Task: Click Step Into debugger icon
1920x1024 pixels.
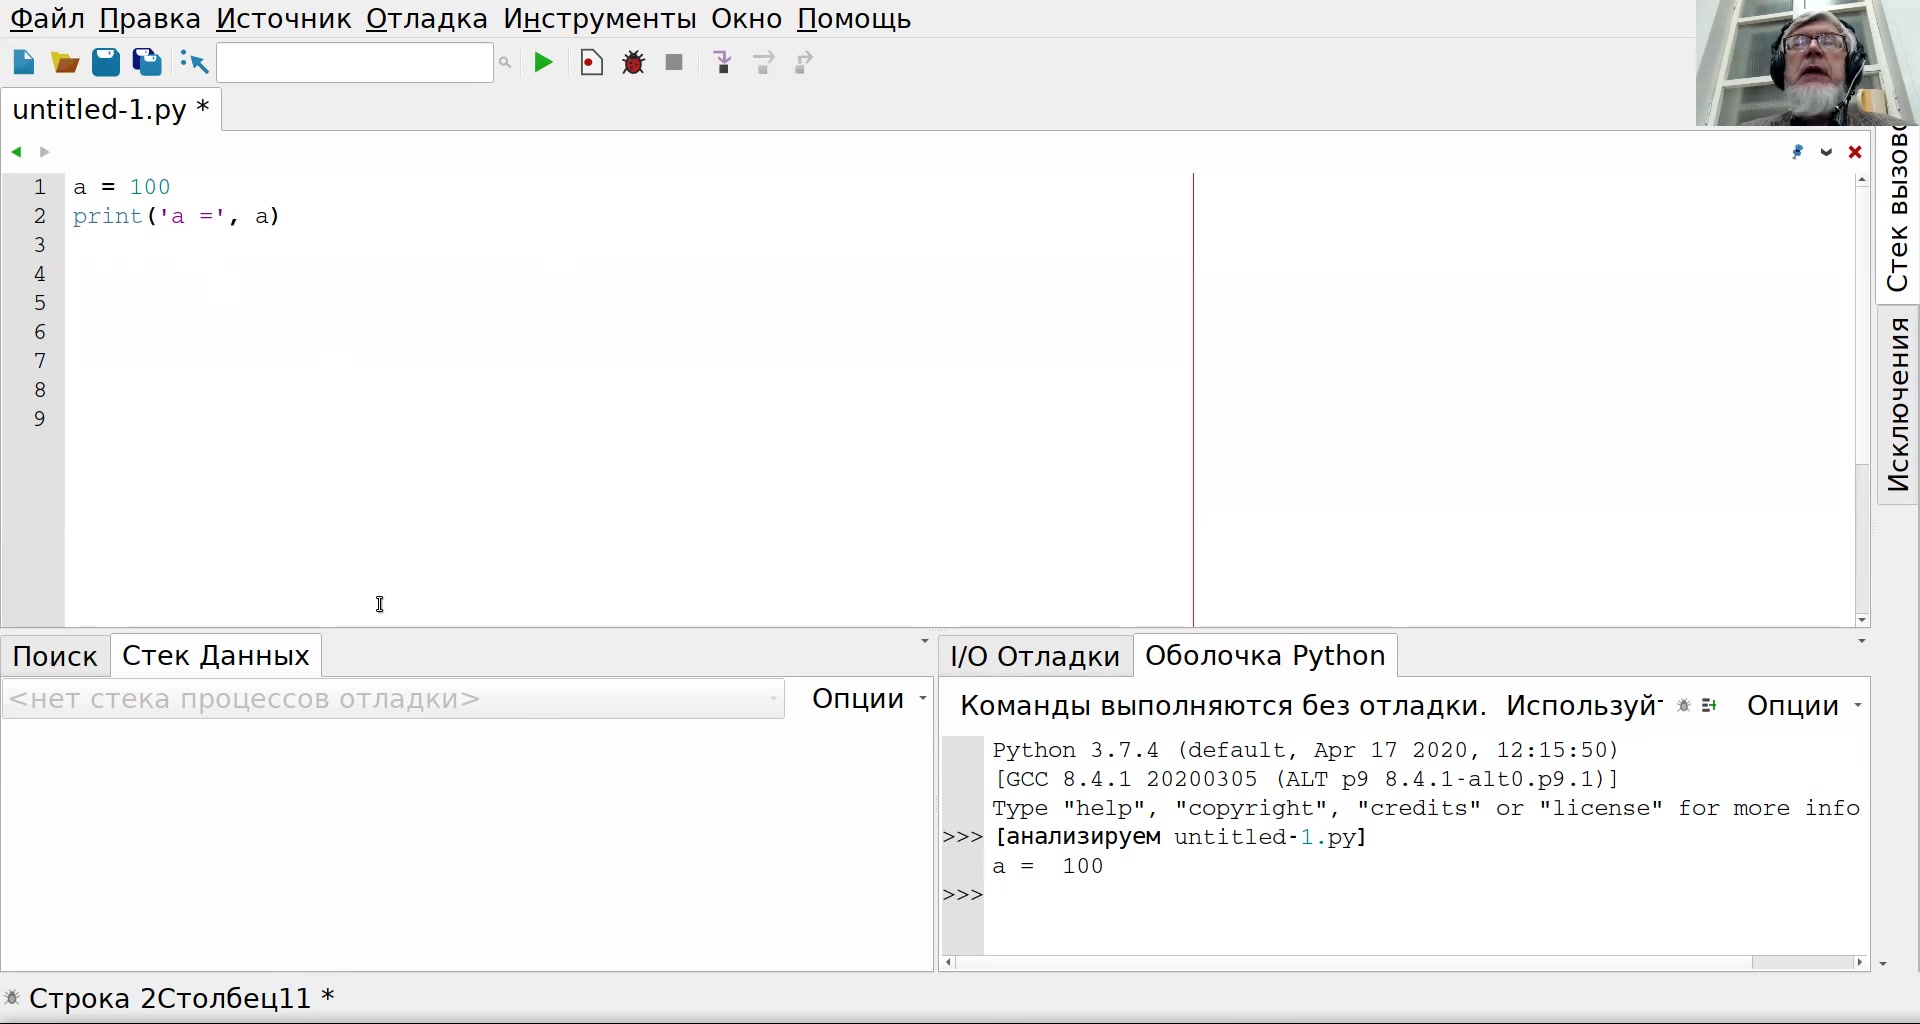Action: (723, 63)
